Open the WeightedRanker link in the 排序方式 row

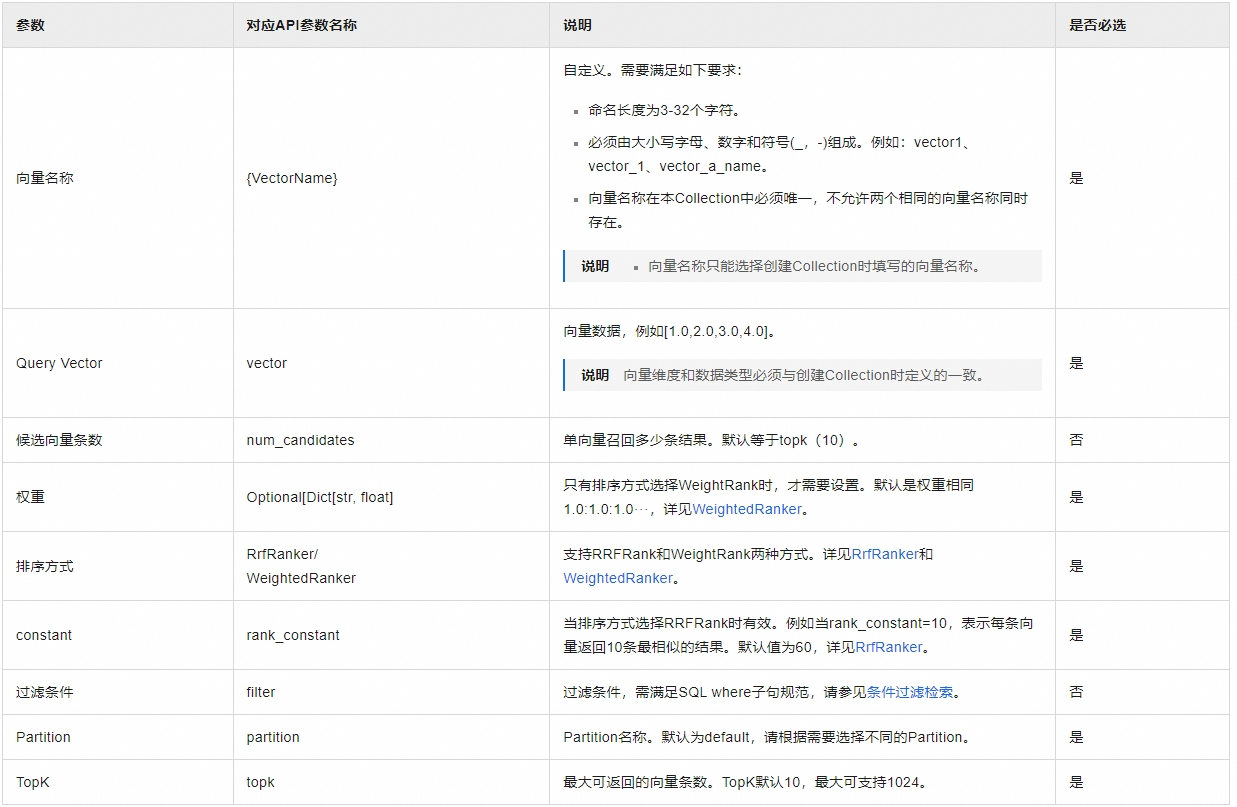(x=618, y=578)
